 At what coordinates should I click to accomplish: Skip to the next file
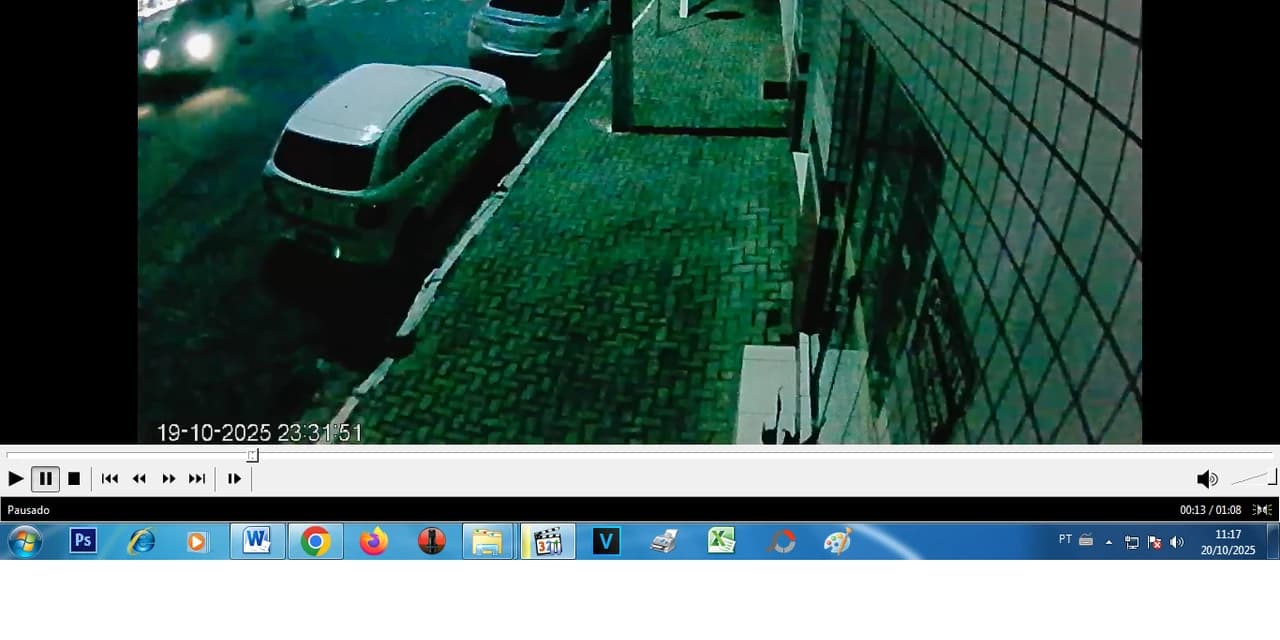[197, 479]
